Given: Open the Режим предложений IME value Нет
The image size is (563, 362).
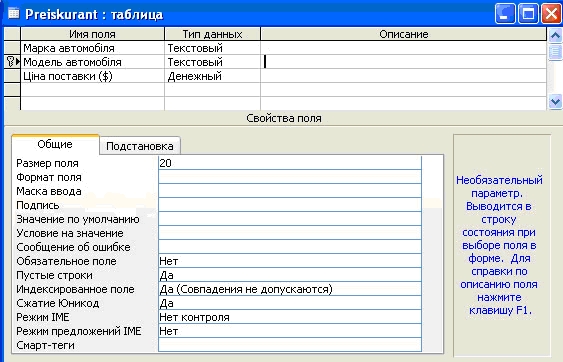Looking at the screenshot, I should (290, 331).
